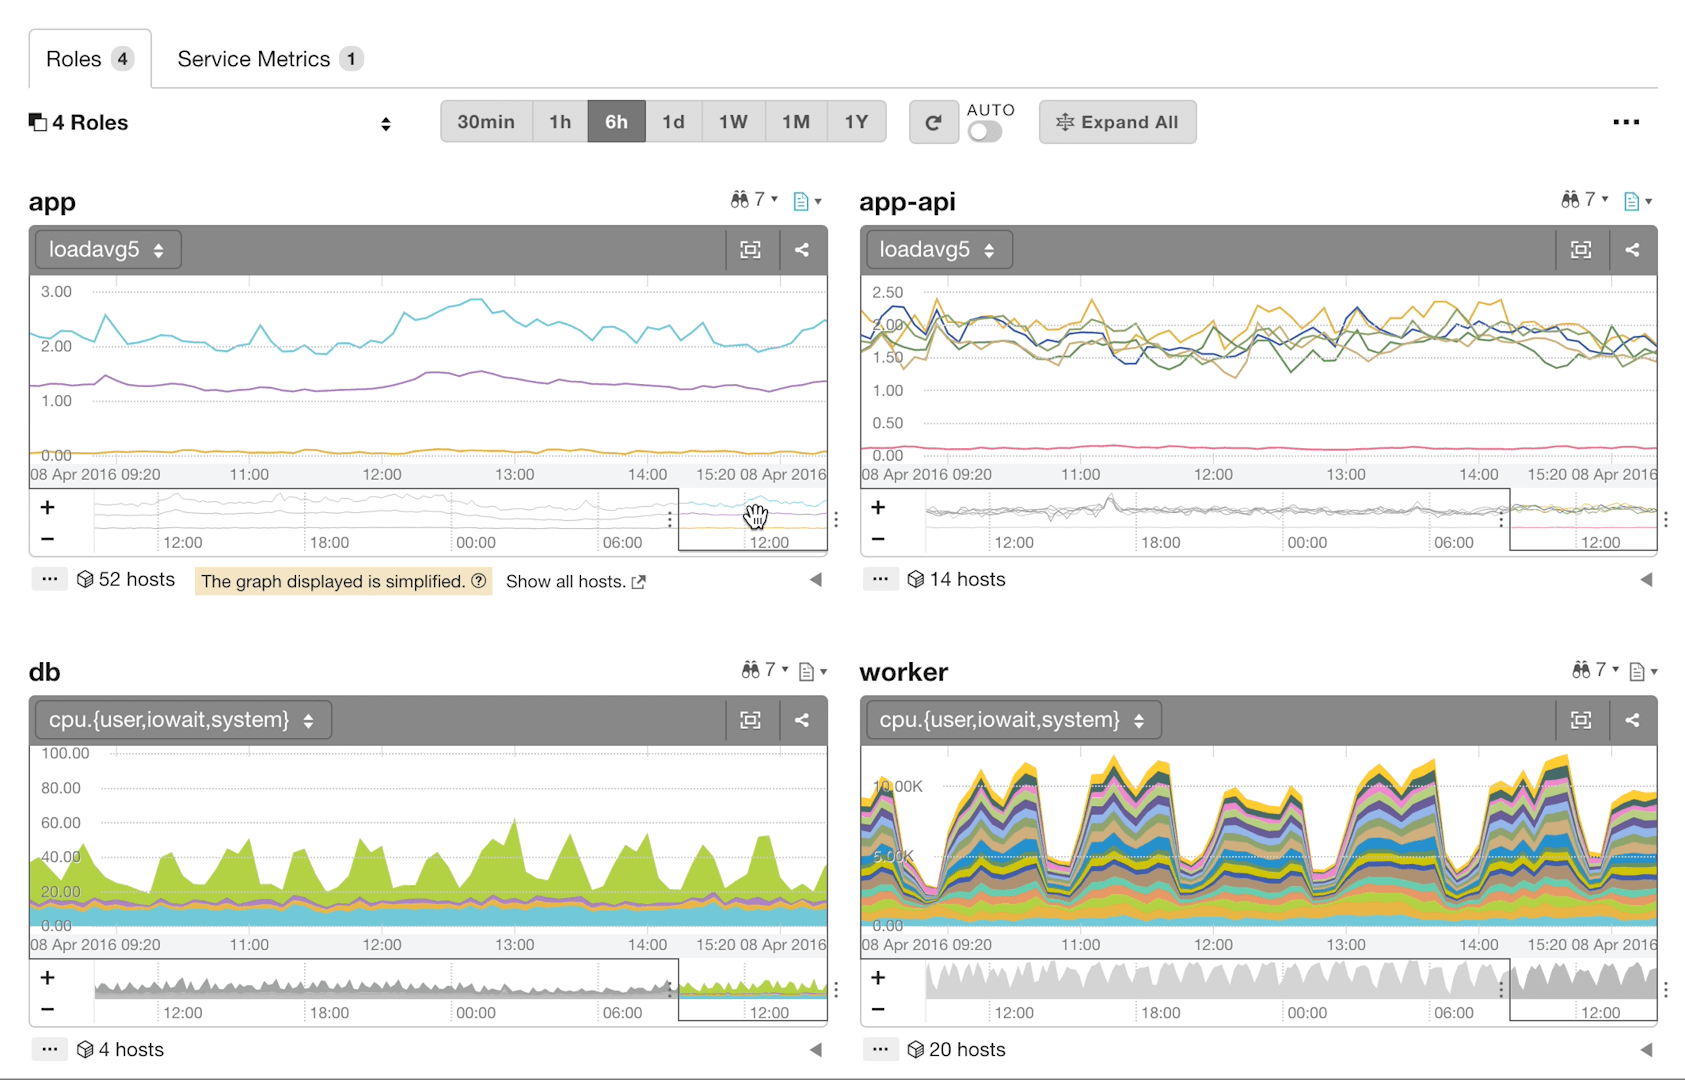
Task: Open fullscreen view of the db cpu graph
Action: 751,719
